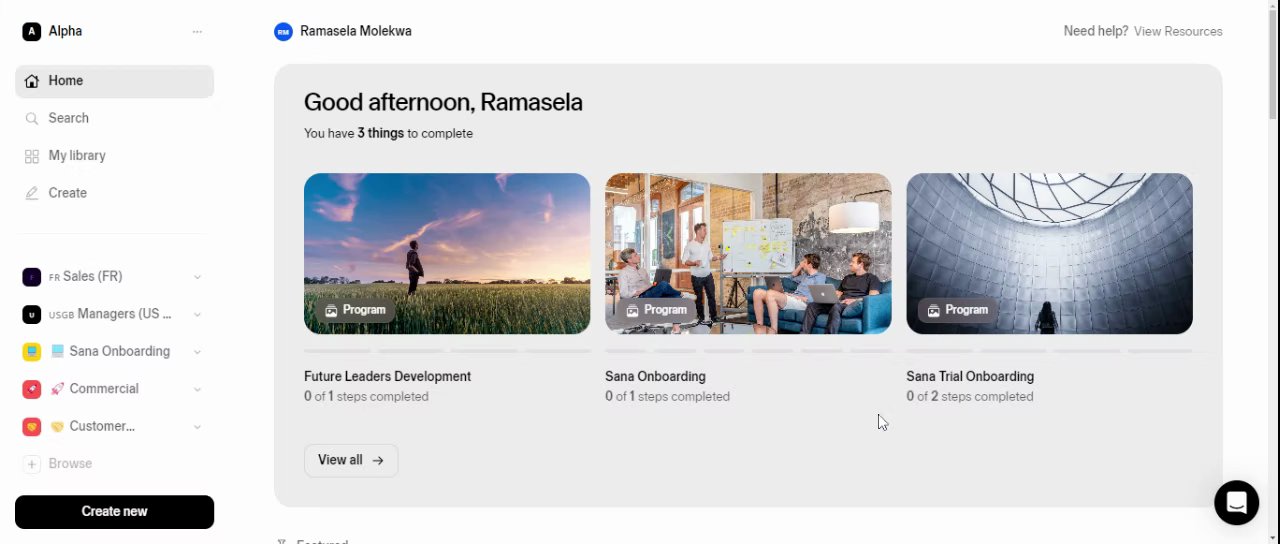Click the Alpha workspace logo icon

(x=32, y=31)
